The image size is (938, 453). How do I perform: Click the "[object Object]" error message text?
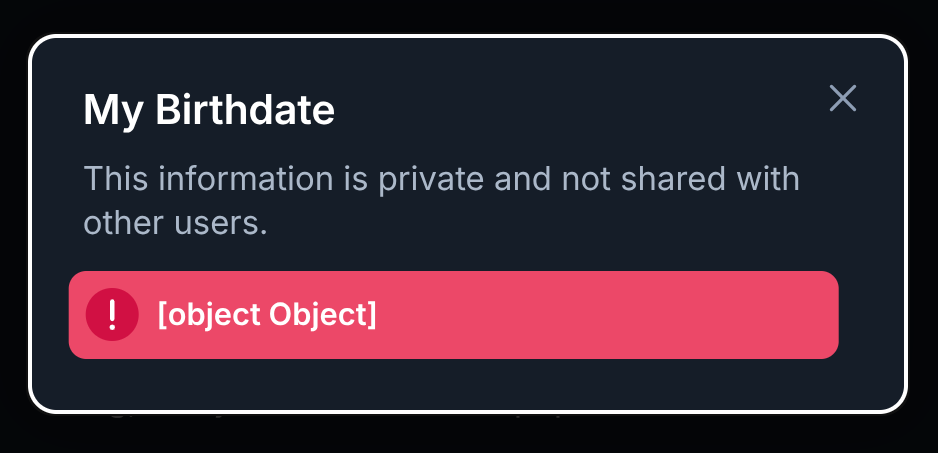click(267, 315)
